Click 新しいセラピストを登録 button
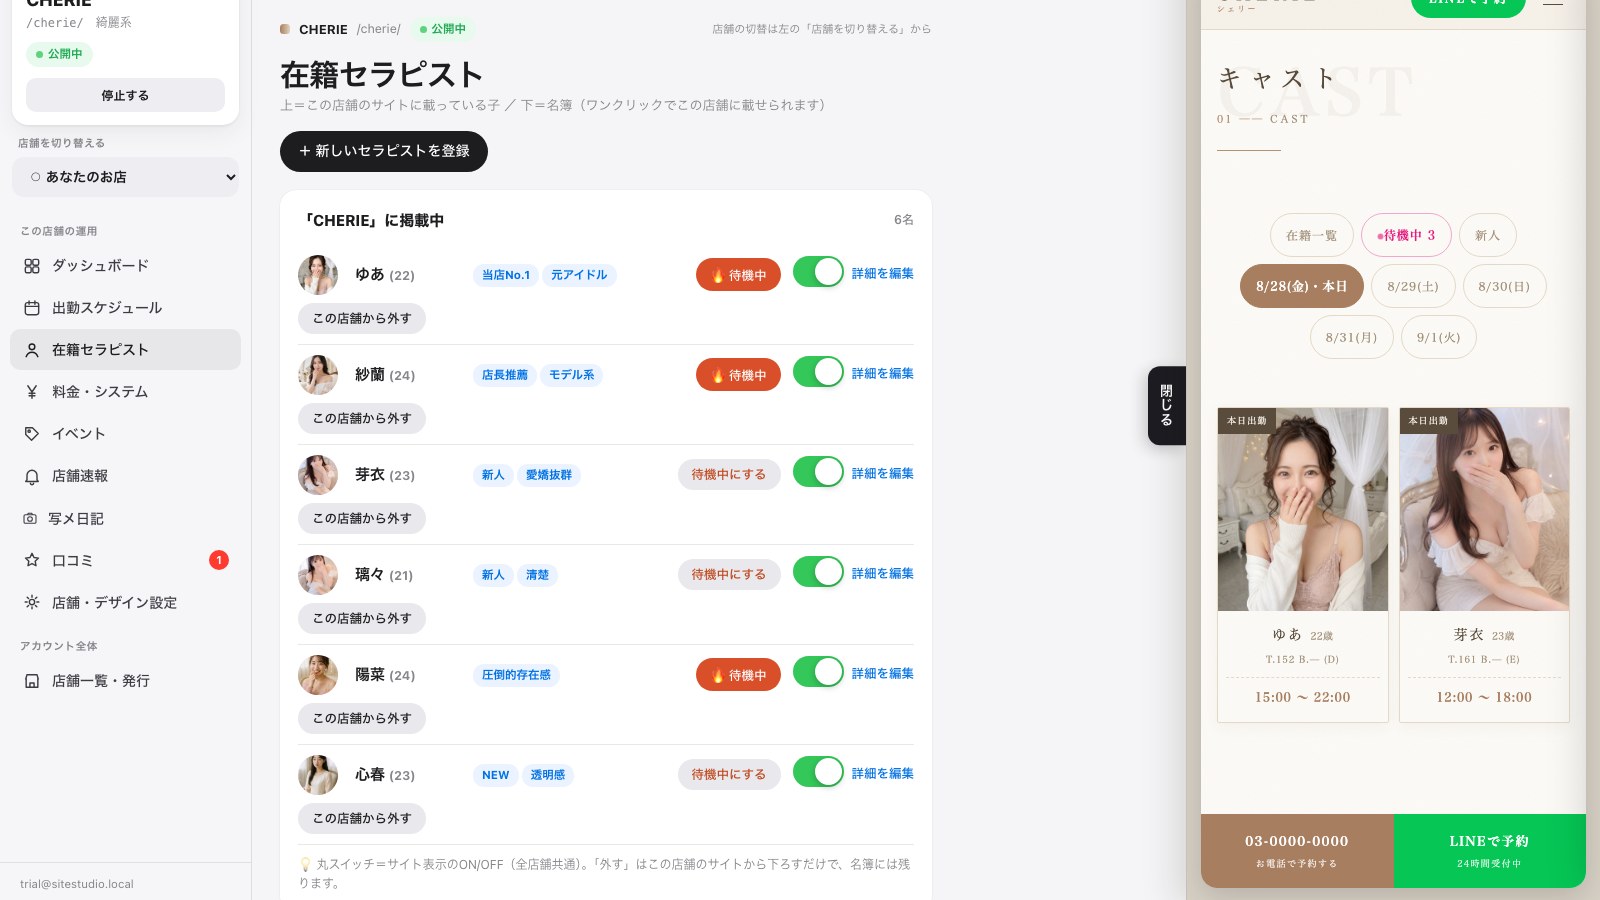Viewport: 1600px width, 900px height. [384, 151]
